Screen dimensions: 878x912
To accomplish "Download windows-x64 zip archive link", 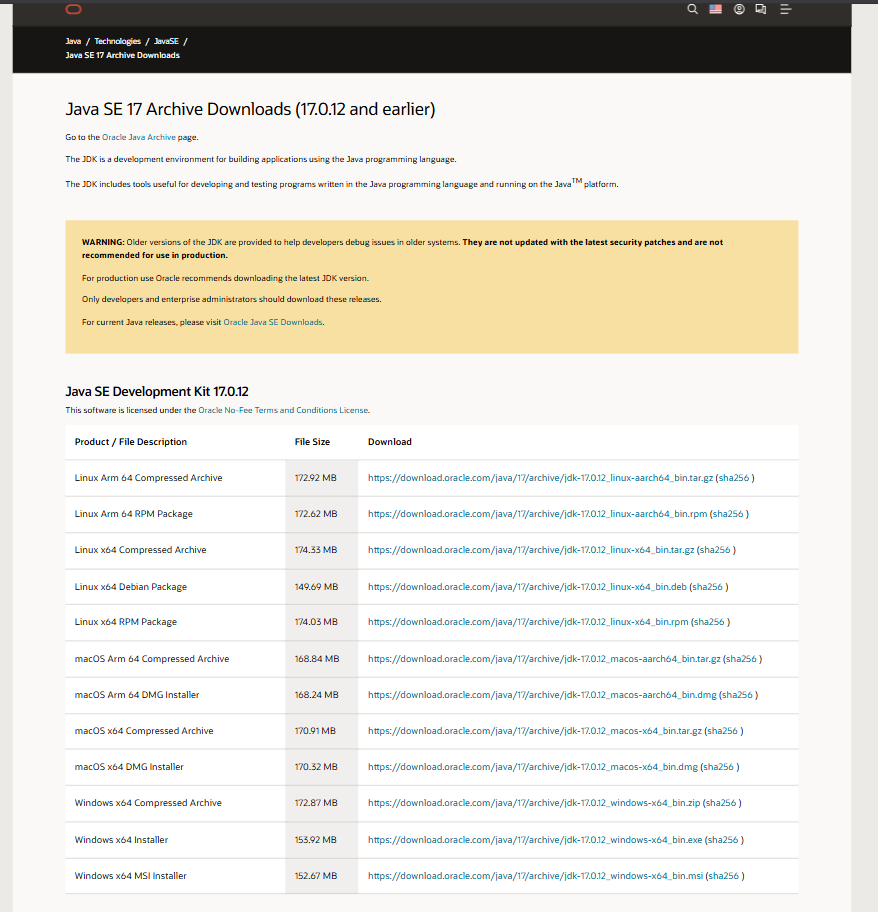I will point(534,803).
